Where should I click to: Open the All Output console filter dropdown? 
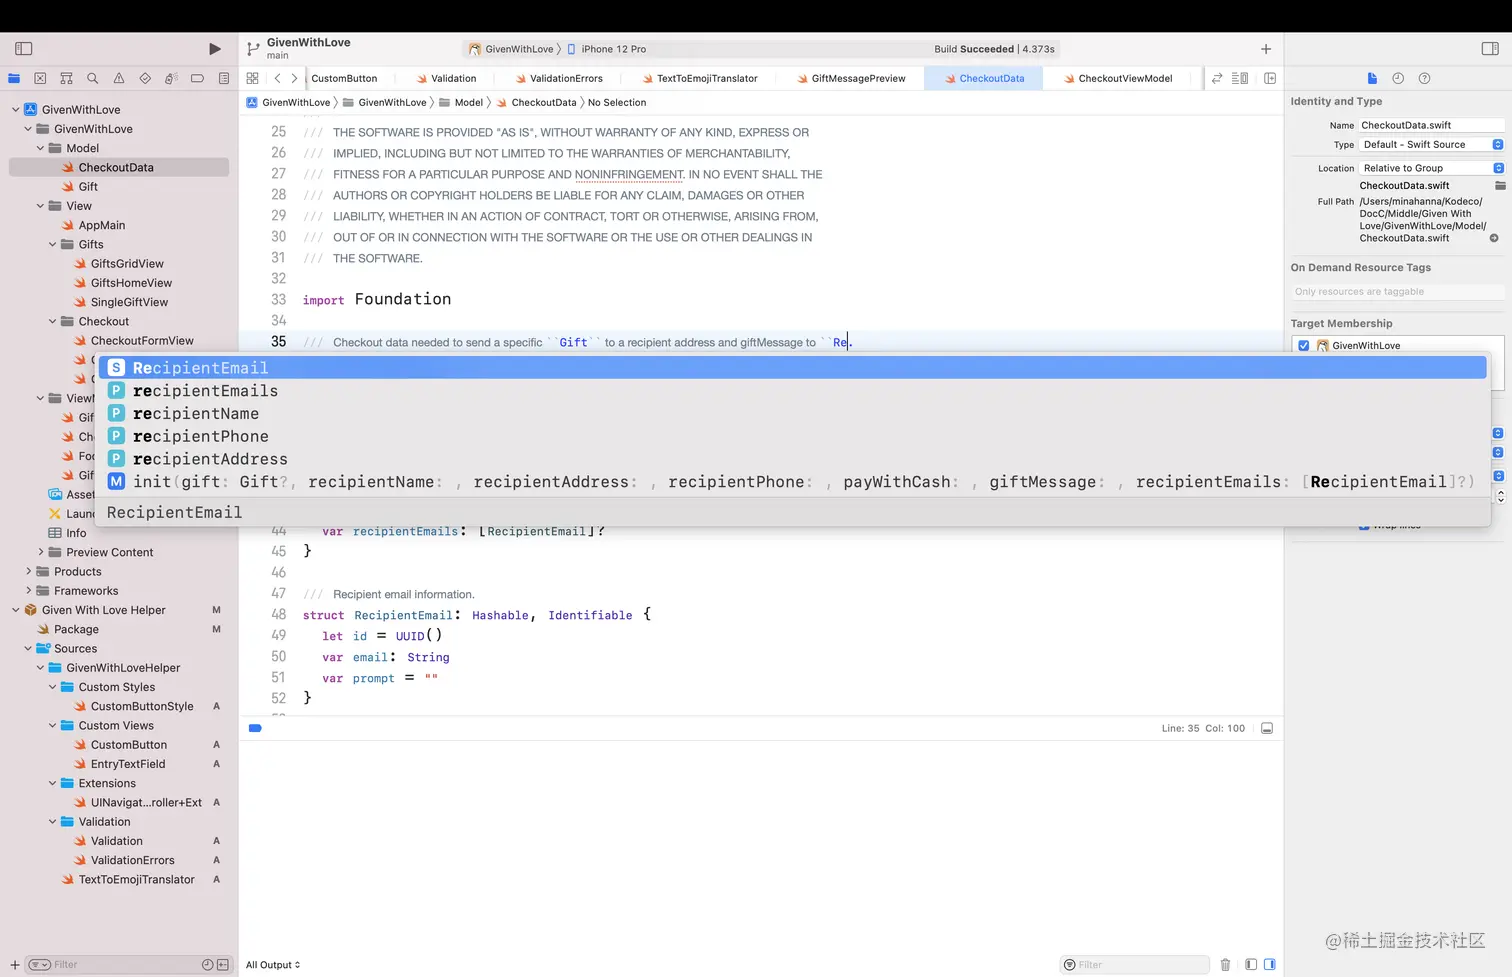pos(273,965)
